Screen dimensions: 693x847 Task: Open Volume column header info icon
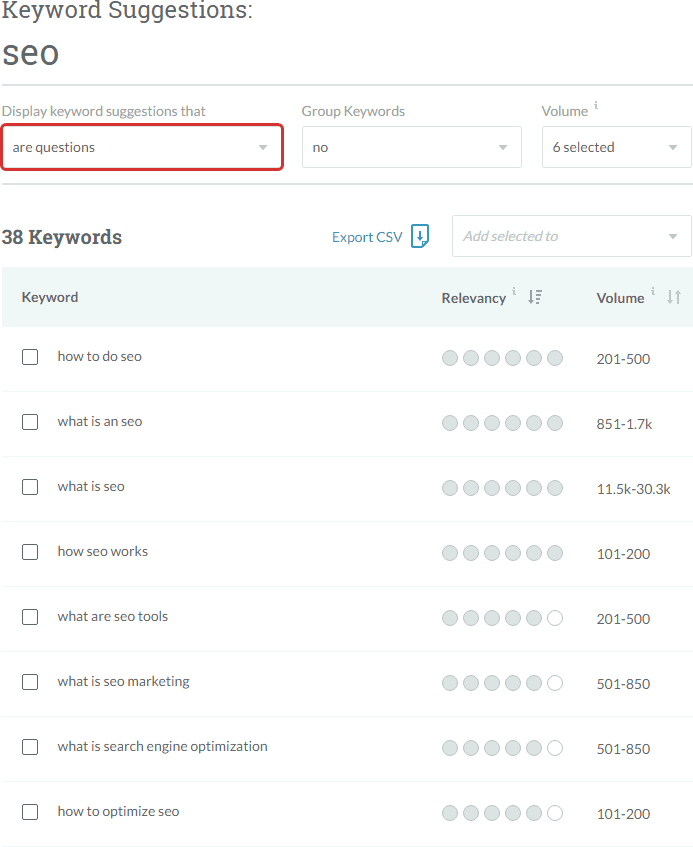652,291
